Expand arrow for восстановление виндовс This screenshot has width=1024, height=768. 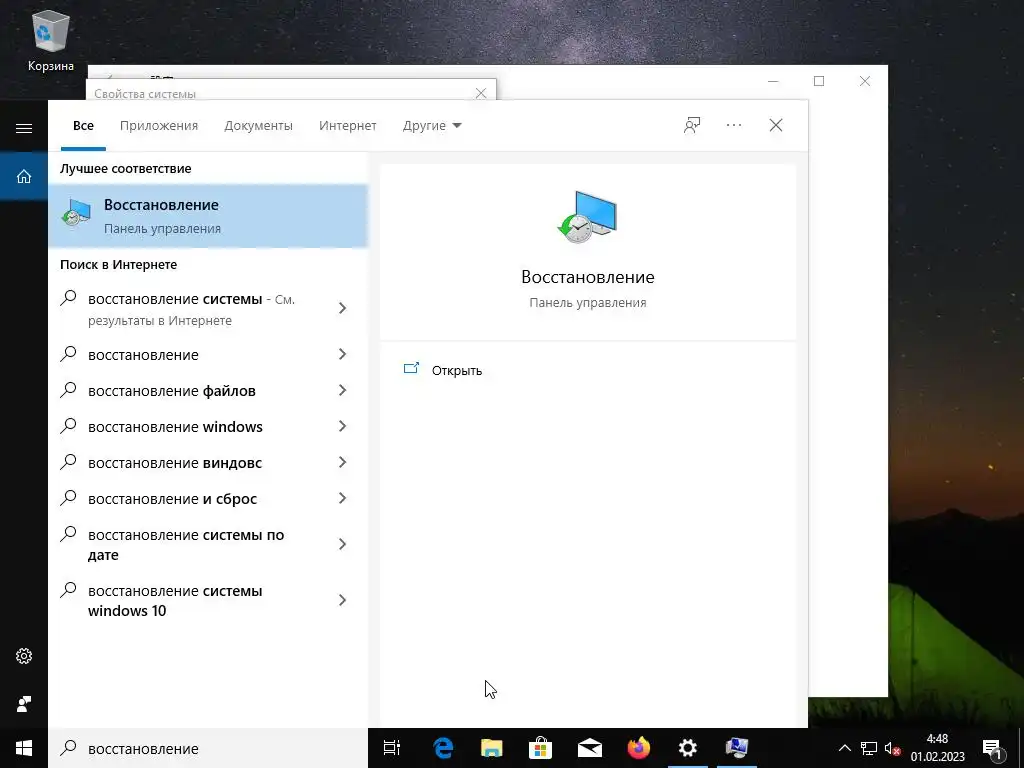(342, 462)
